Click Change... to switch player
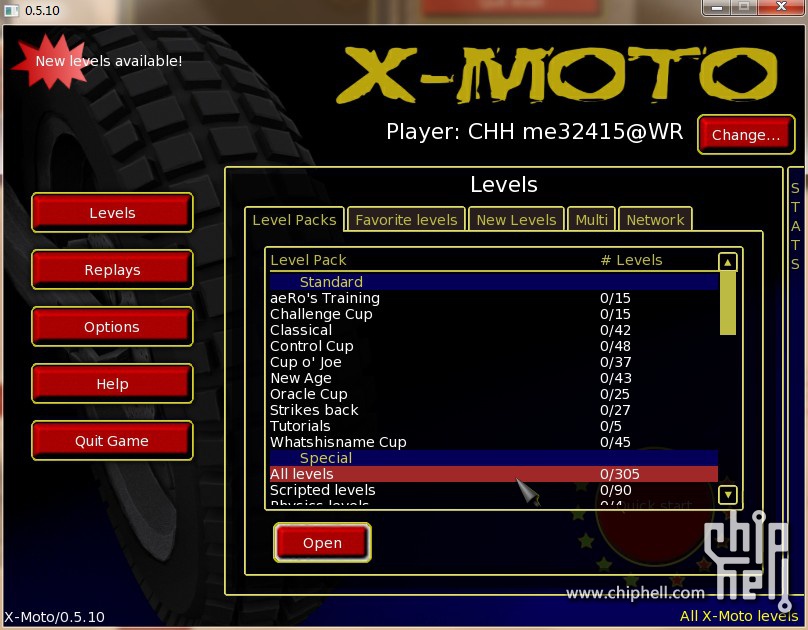 pos(746,134)
